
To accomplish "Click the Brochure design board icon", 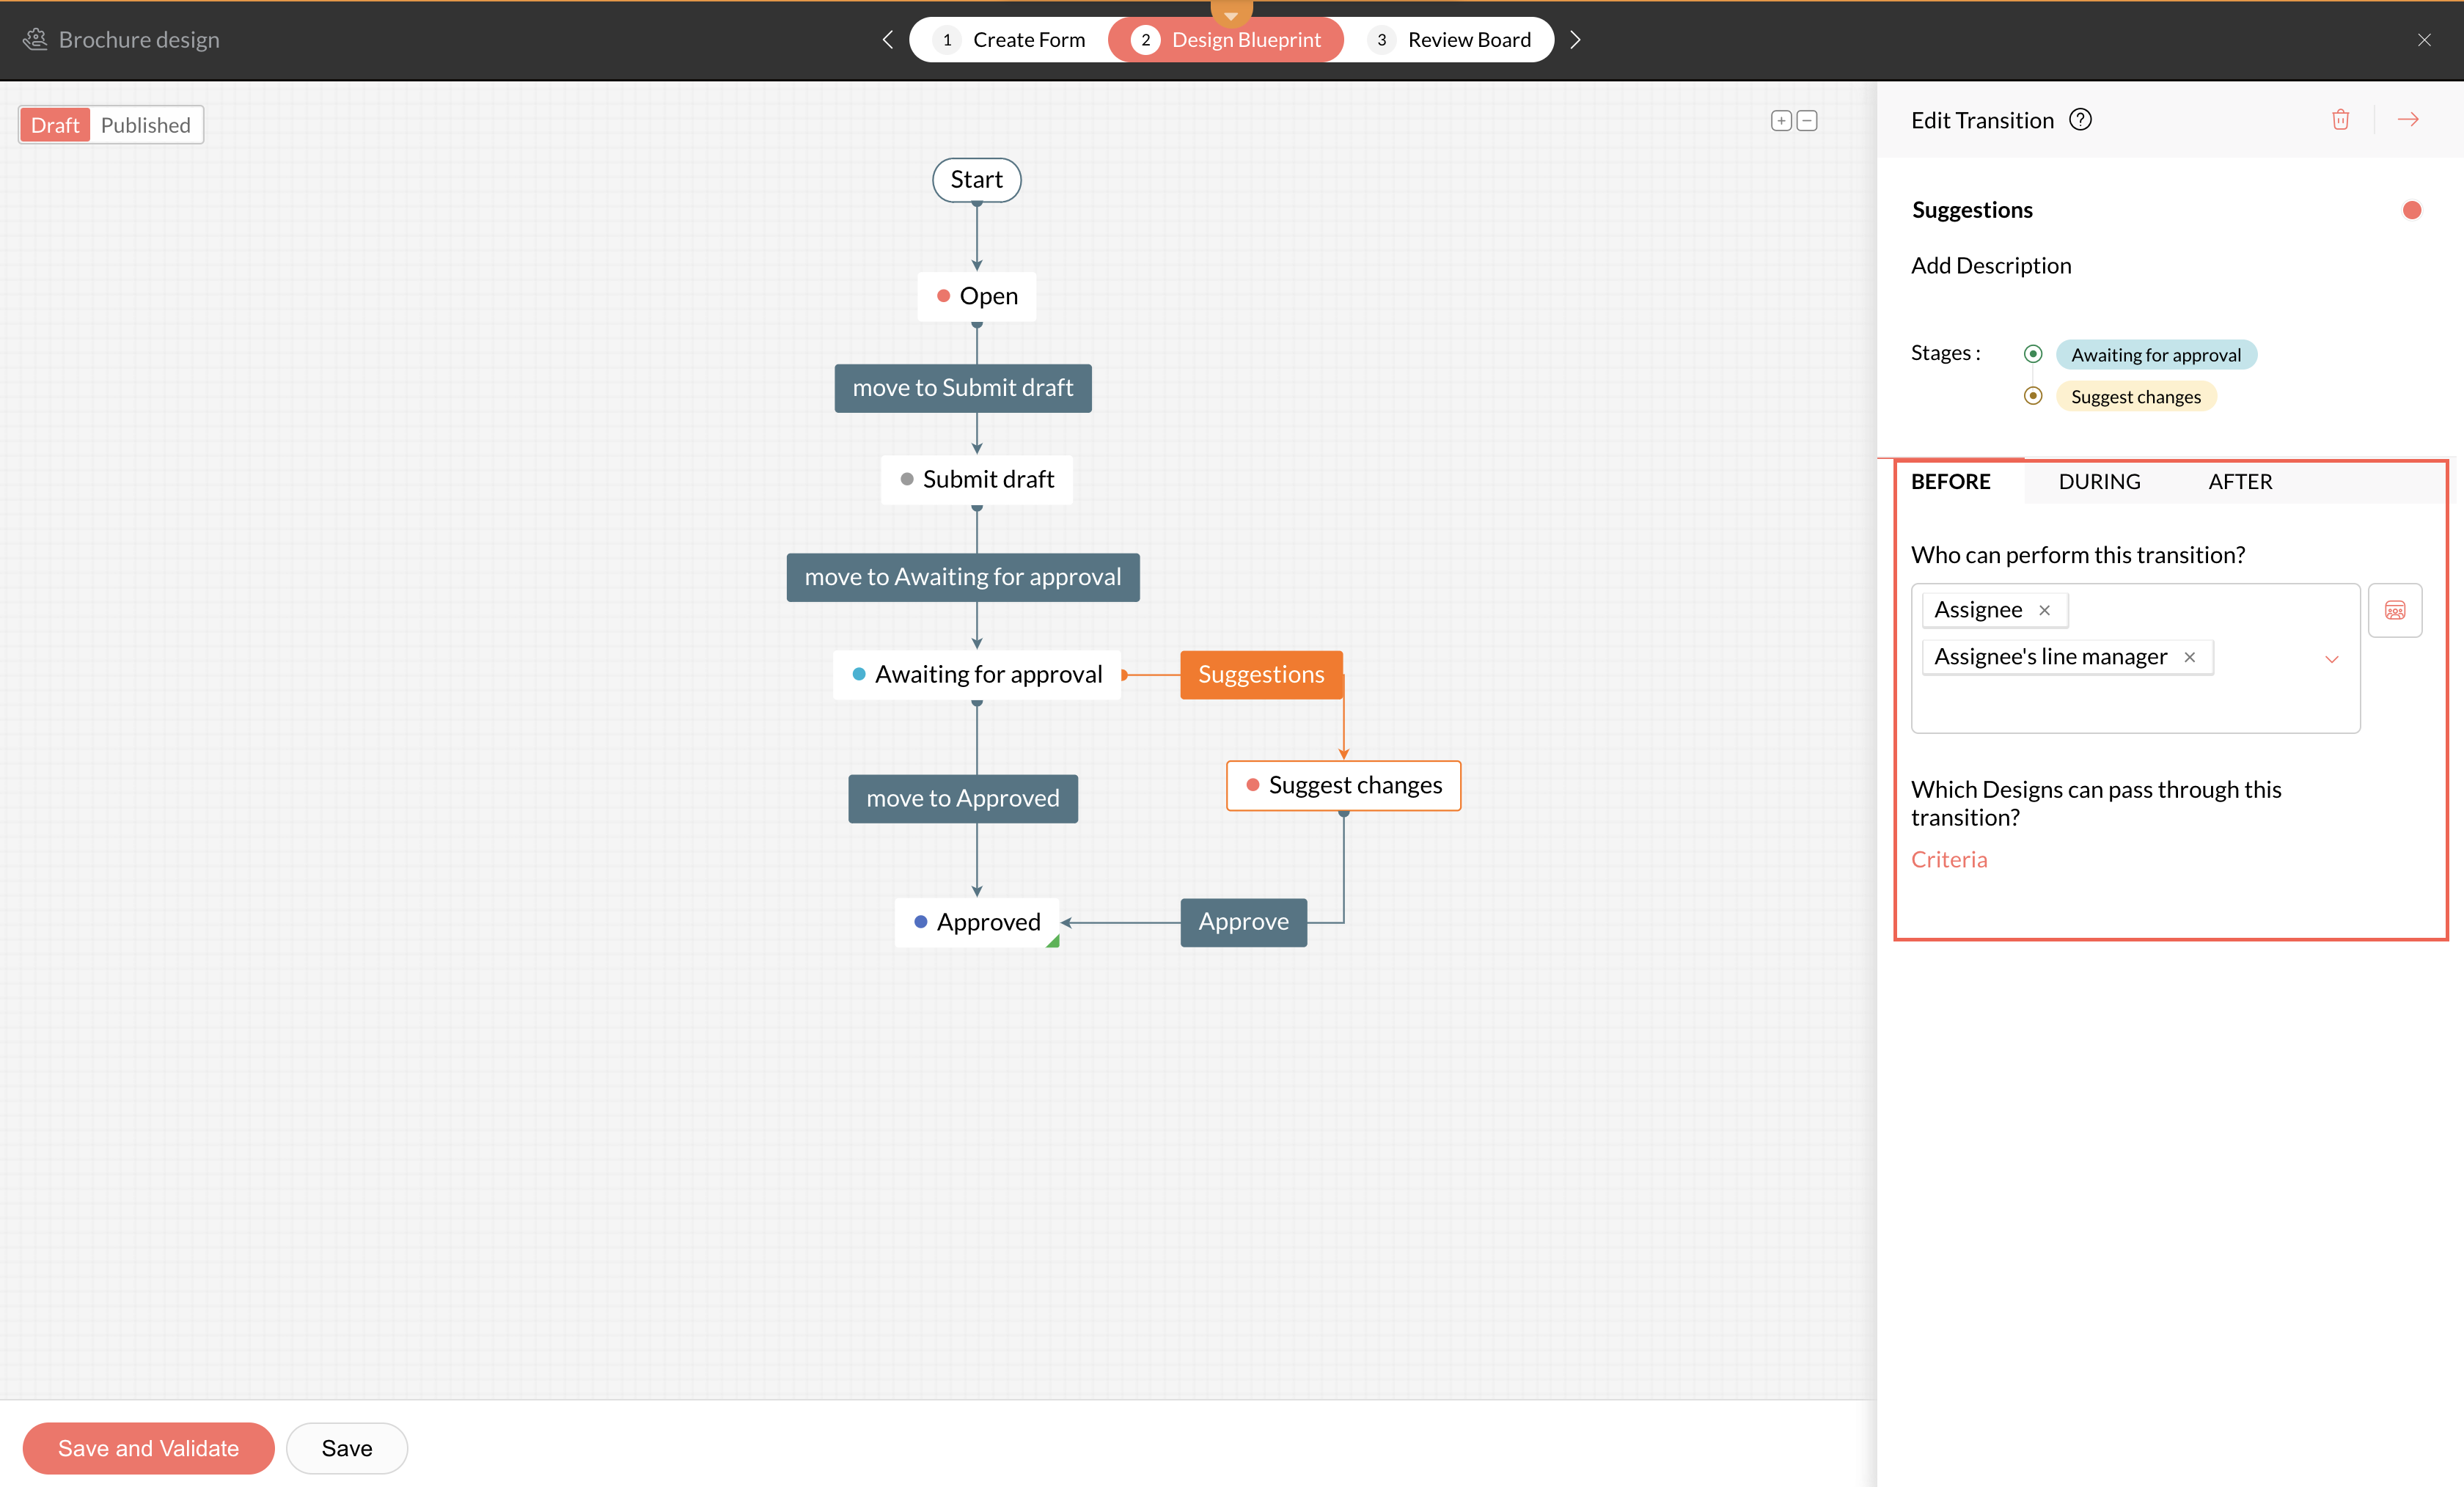I will point(36,39).
